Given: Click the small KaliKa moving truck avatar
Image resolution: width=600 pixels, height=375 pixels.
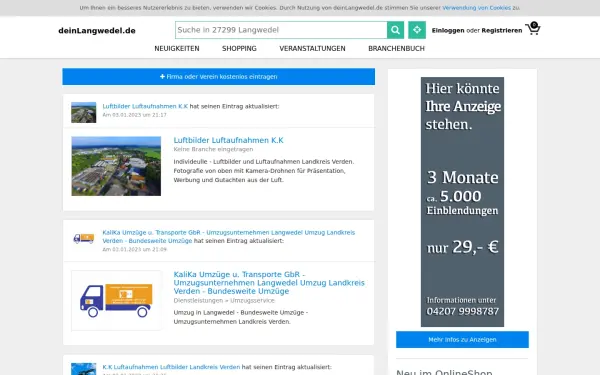Looking at the screenshot, I should [x=83, y=238].
